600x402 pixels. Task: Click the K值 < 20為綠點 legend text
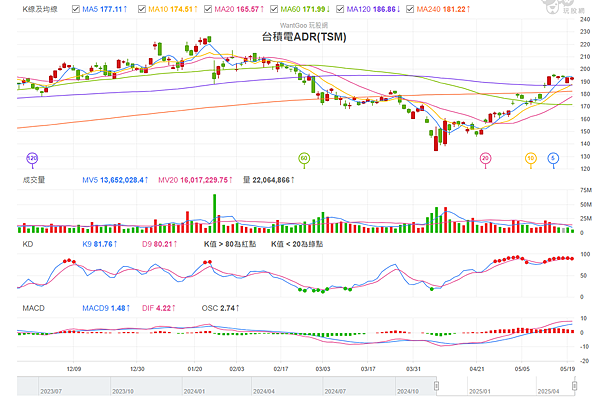297,244
